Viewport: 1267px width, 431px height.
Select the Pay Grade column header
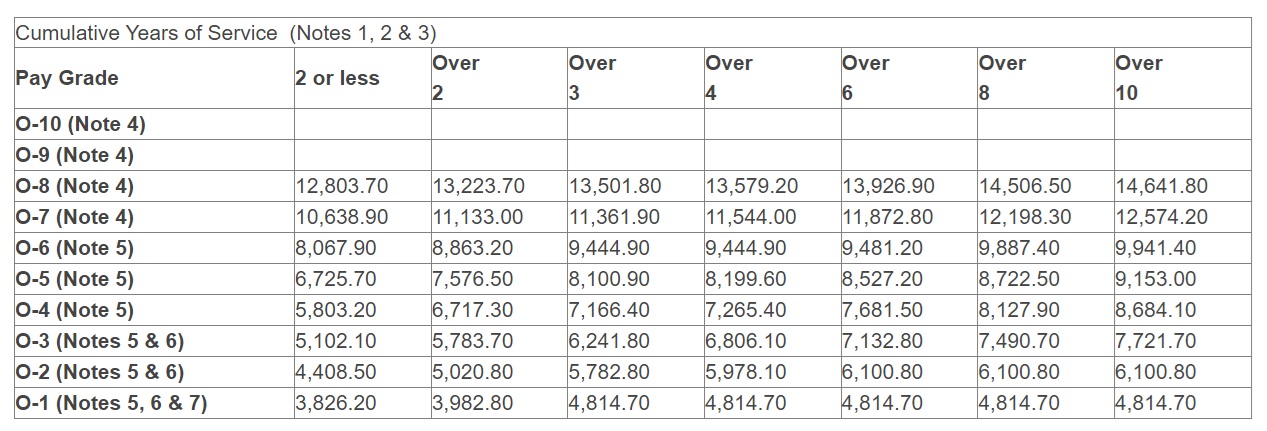[x=67, y=78]
